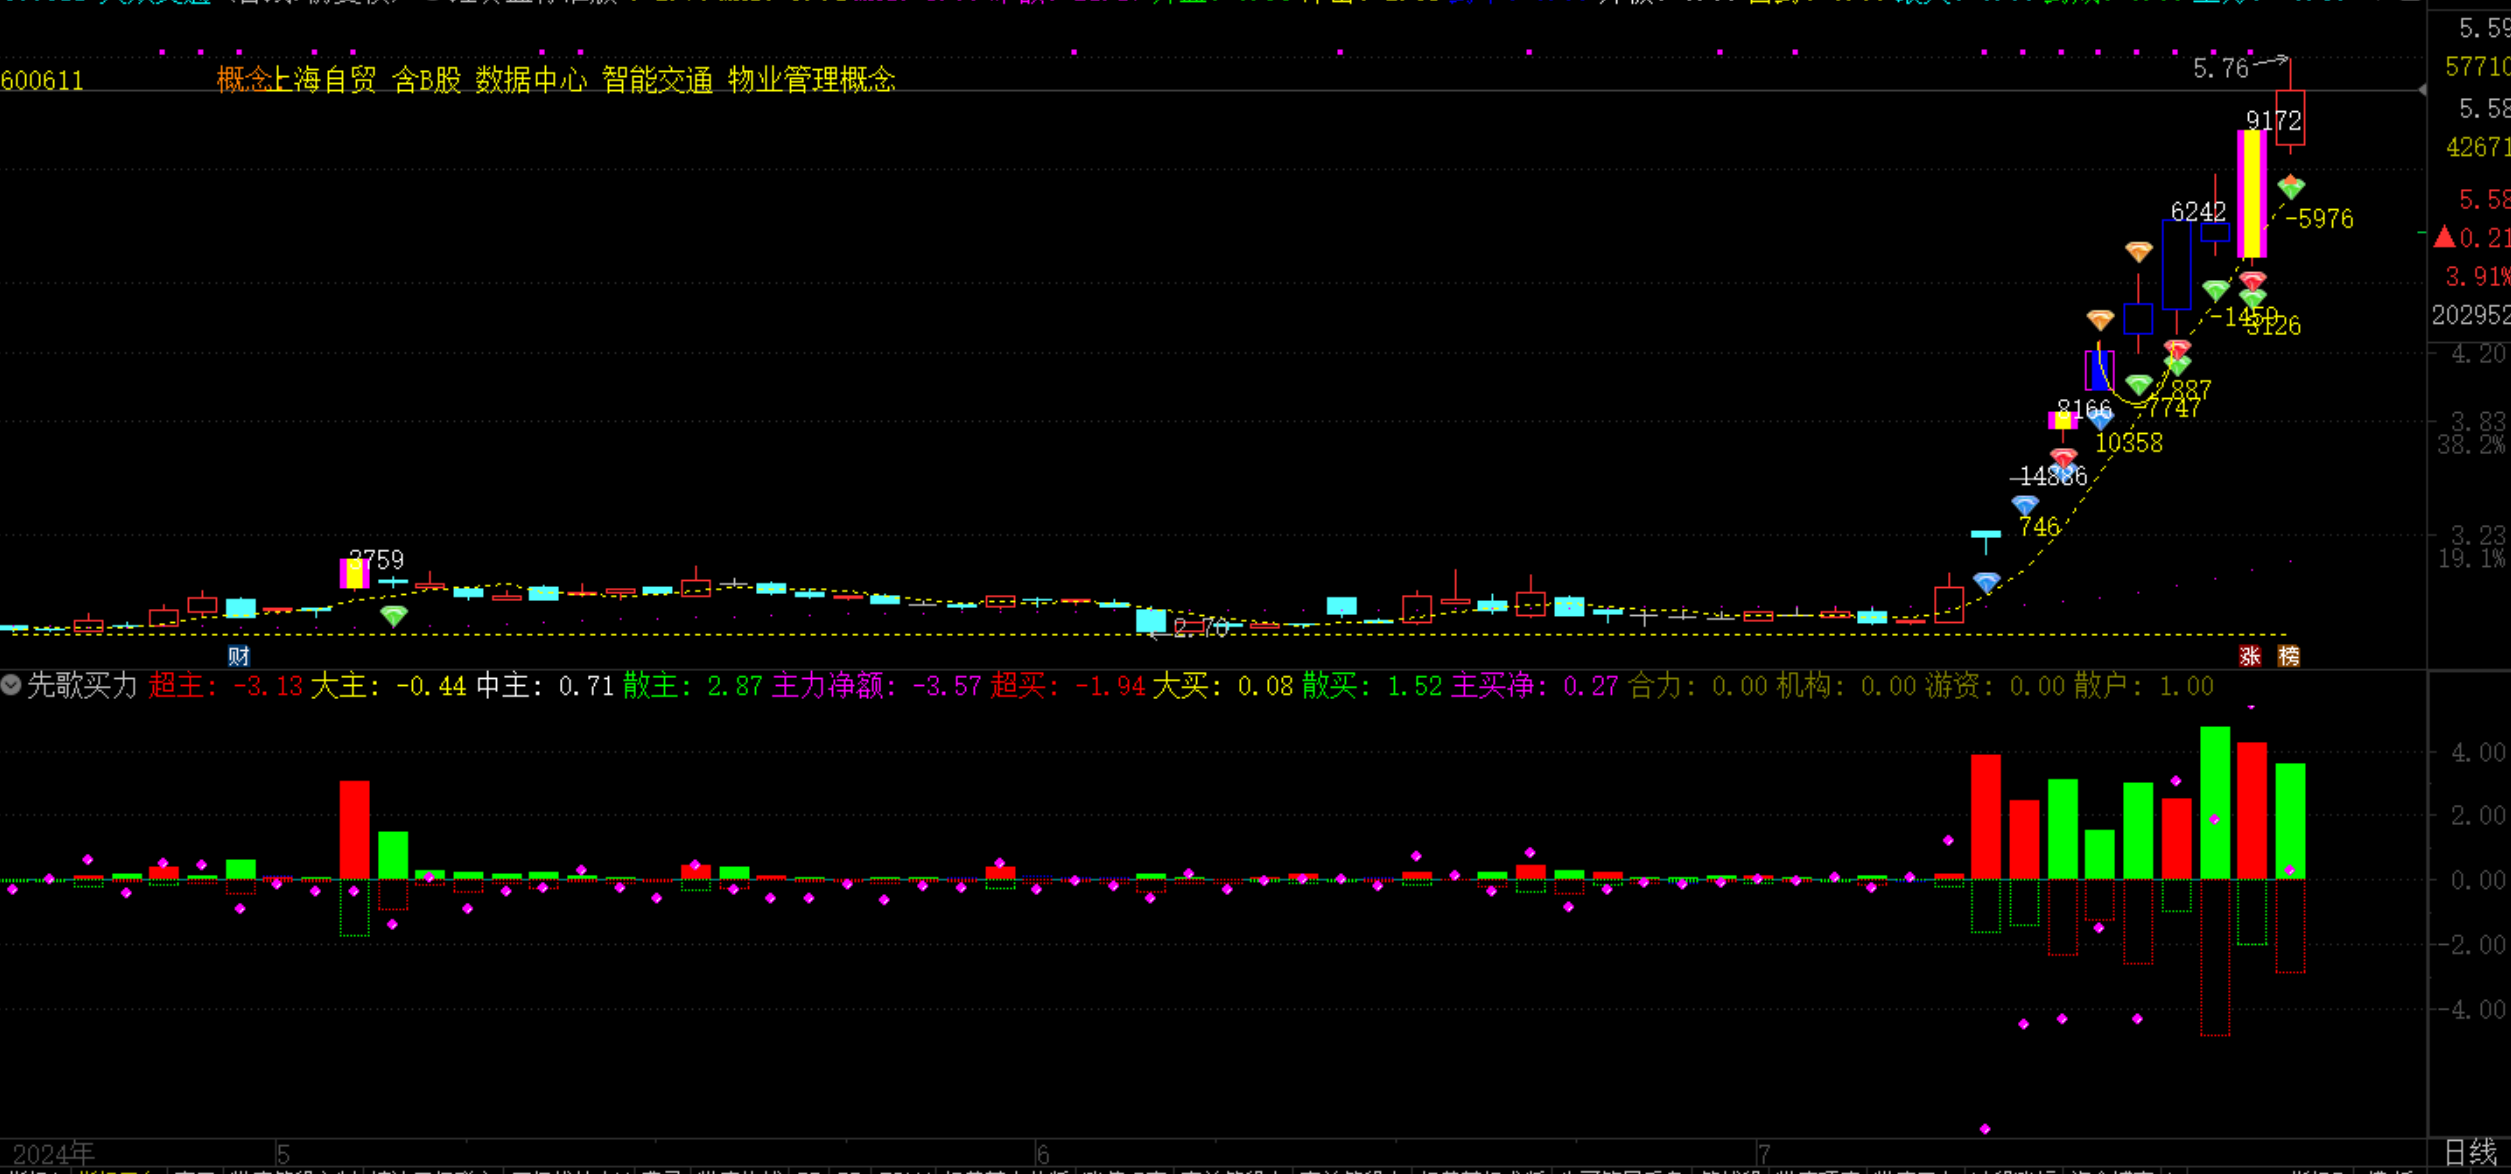The height and width of the screenshot is (1174, 2511).
Task: Click month 5 marker on time axis
Action: tap(283, 1154)
